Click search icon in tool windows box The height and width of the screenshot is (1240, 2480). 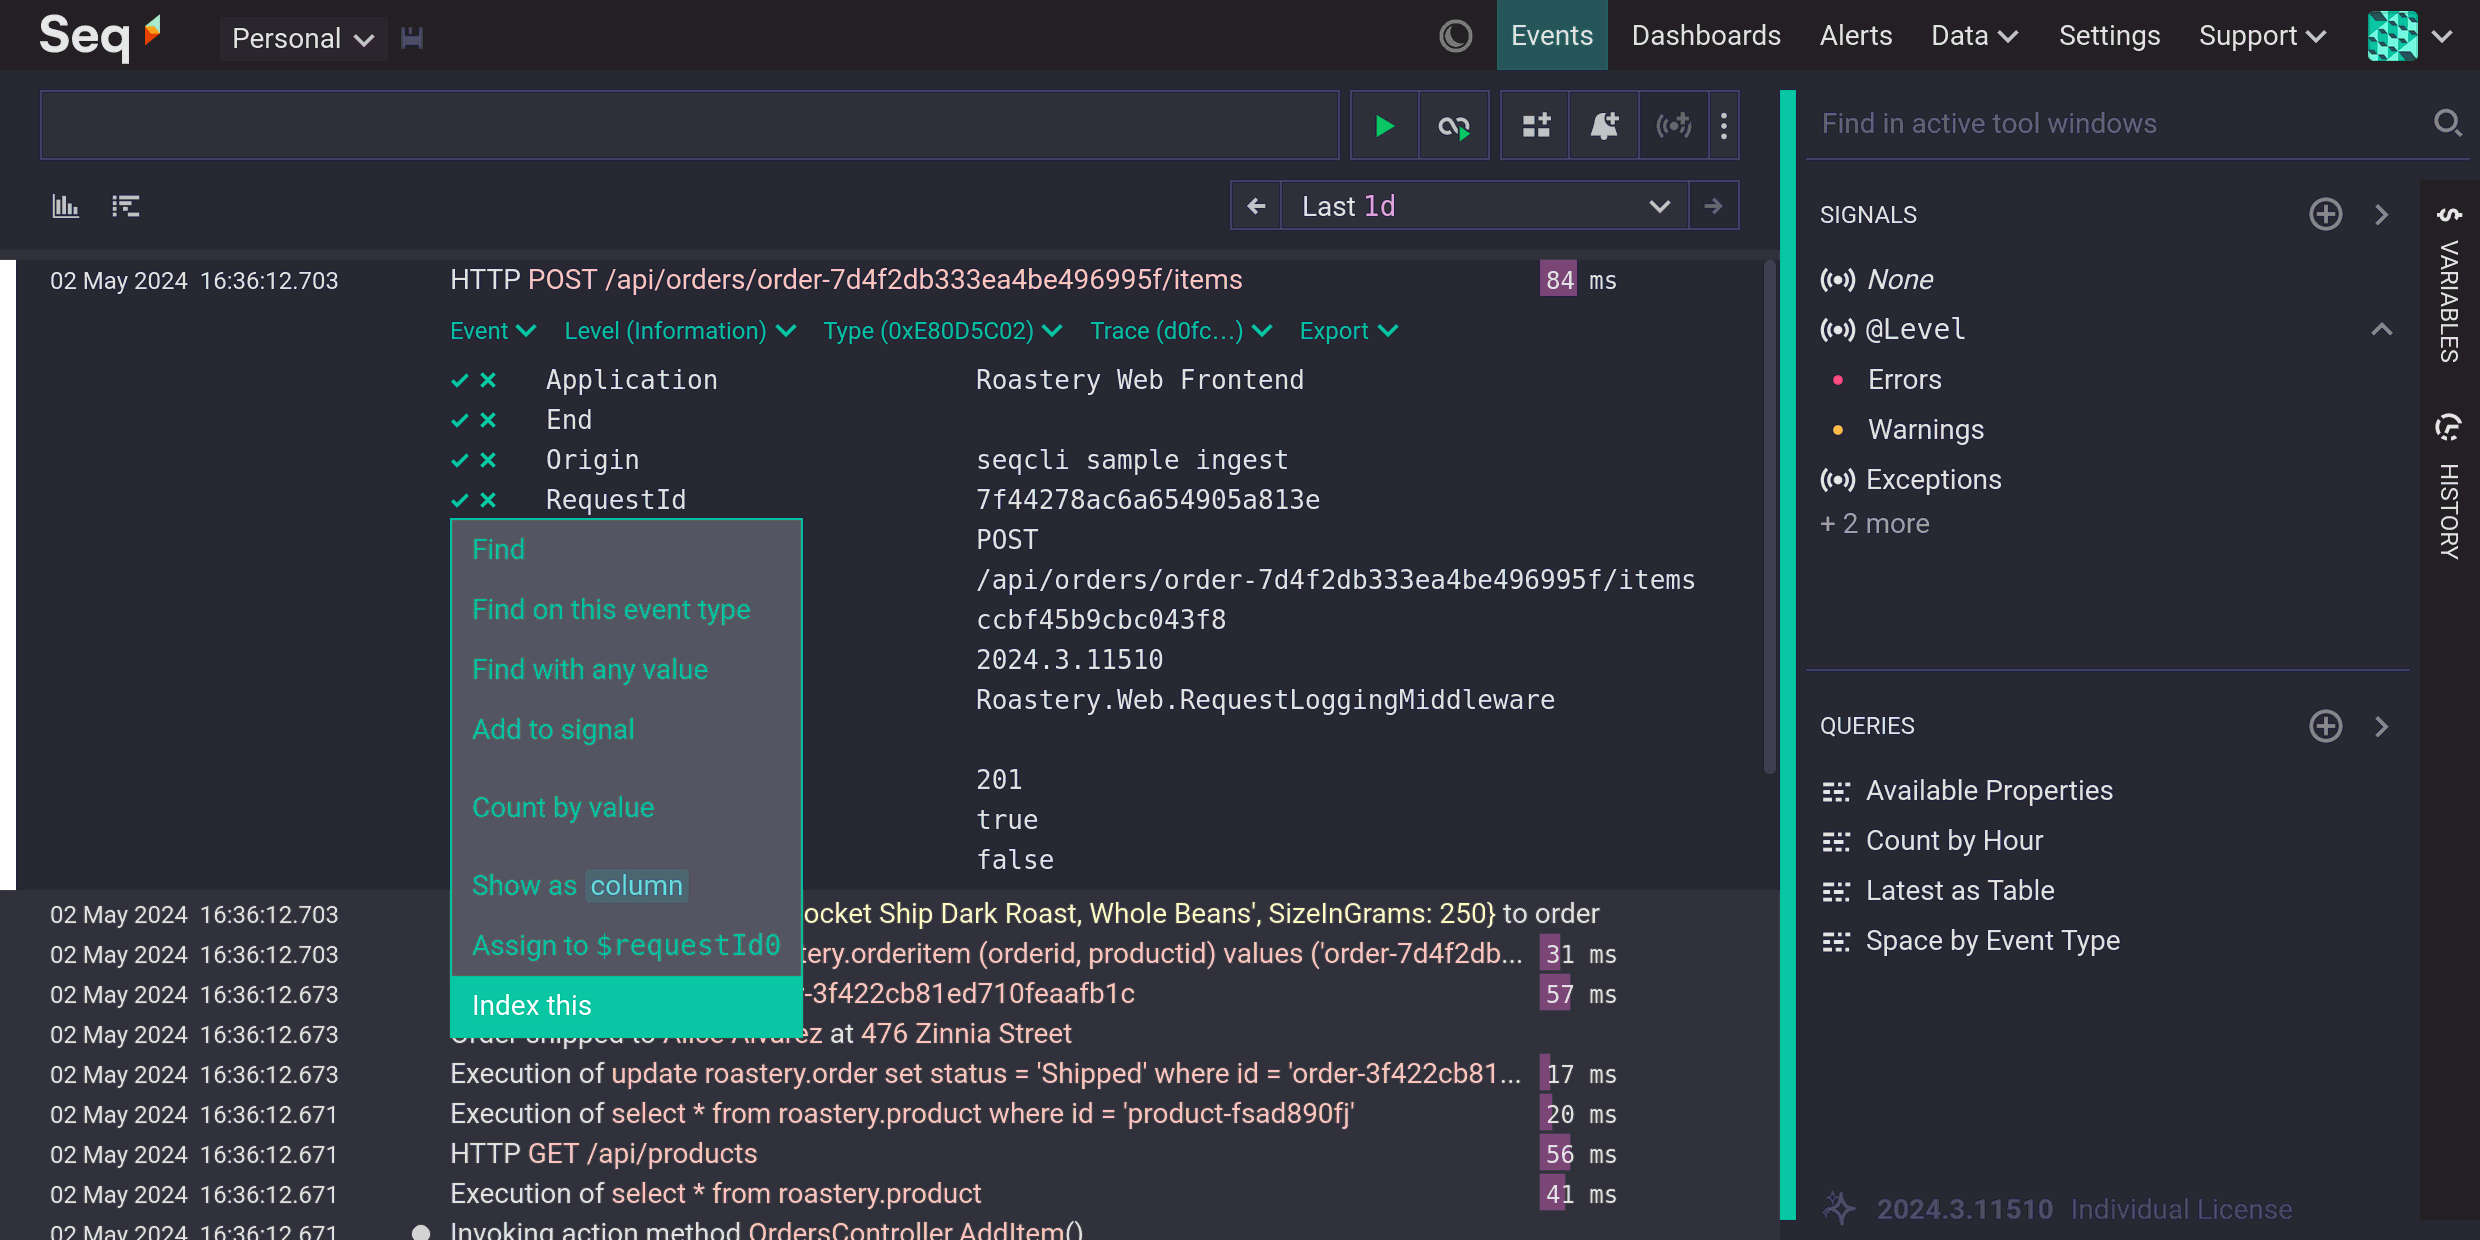coord(2447,123)
